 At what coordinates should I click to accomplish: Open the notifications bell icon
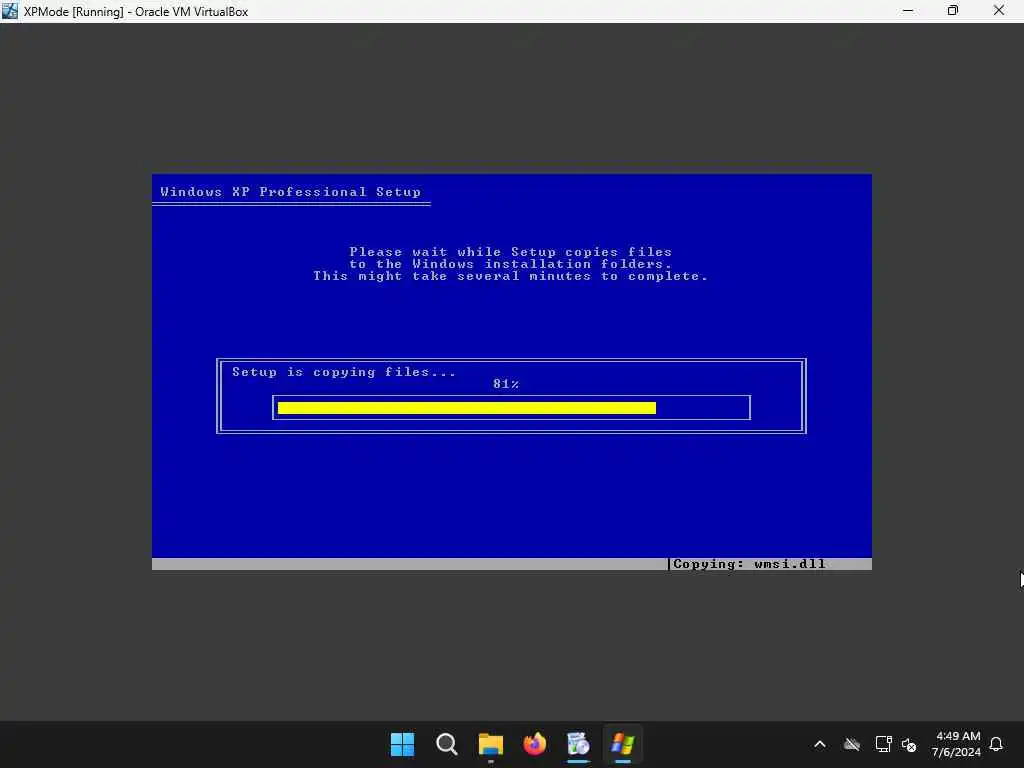[x=996, y=744]
